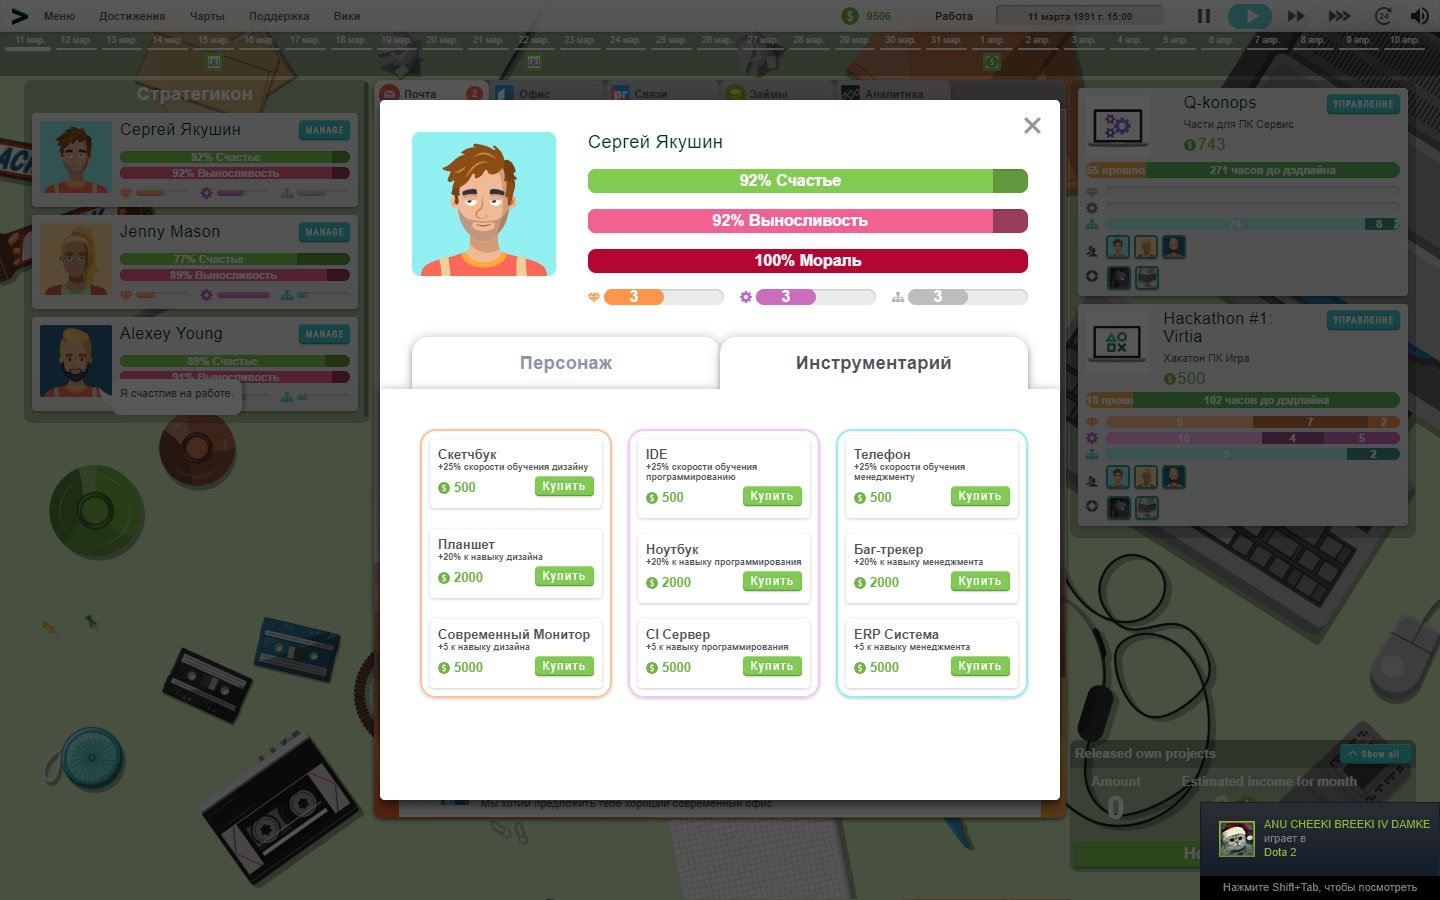Viewport: 1440px width, 900px height.
Task: Click УПРАВЛЕНИЕ for the Q-konops project
Action: click(x=1363, y=104)
